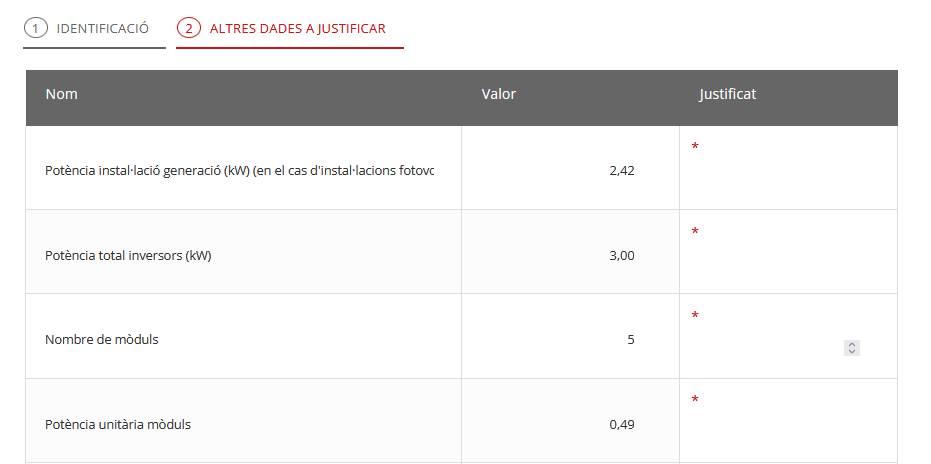
Task: Select the Altres dades a justificar tab
Action: pyautogui.click(x=290, y=29)
